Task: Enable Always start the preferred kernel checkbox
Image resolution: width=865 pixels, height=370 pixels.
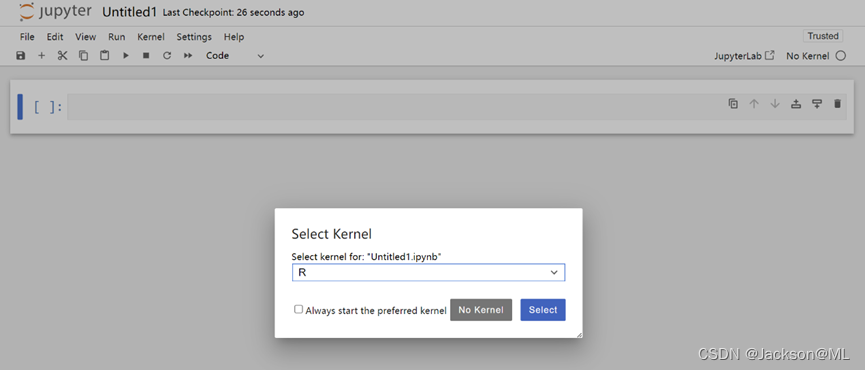Action: click(298, 310)
